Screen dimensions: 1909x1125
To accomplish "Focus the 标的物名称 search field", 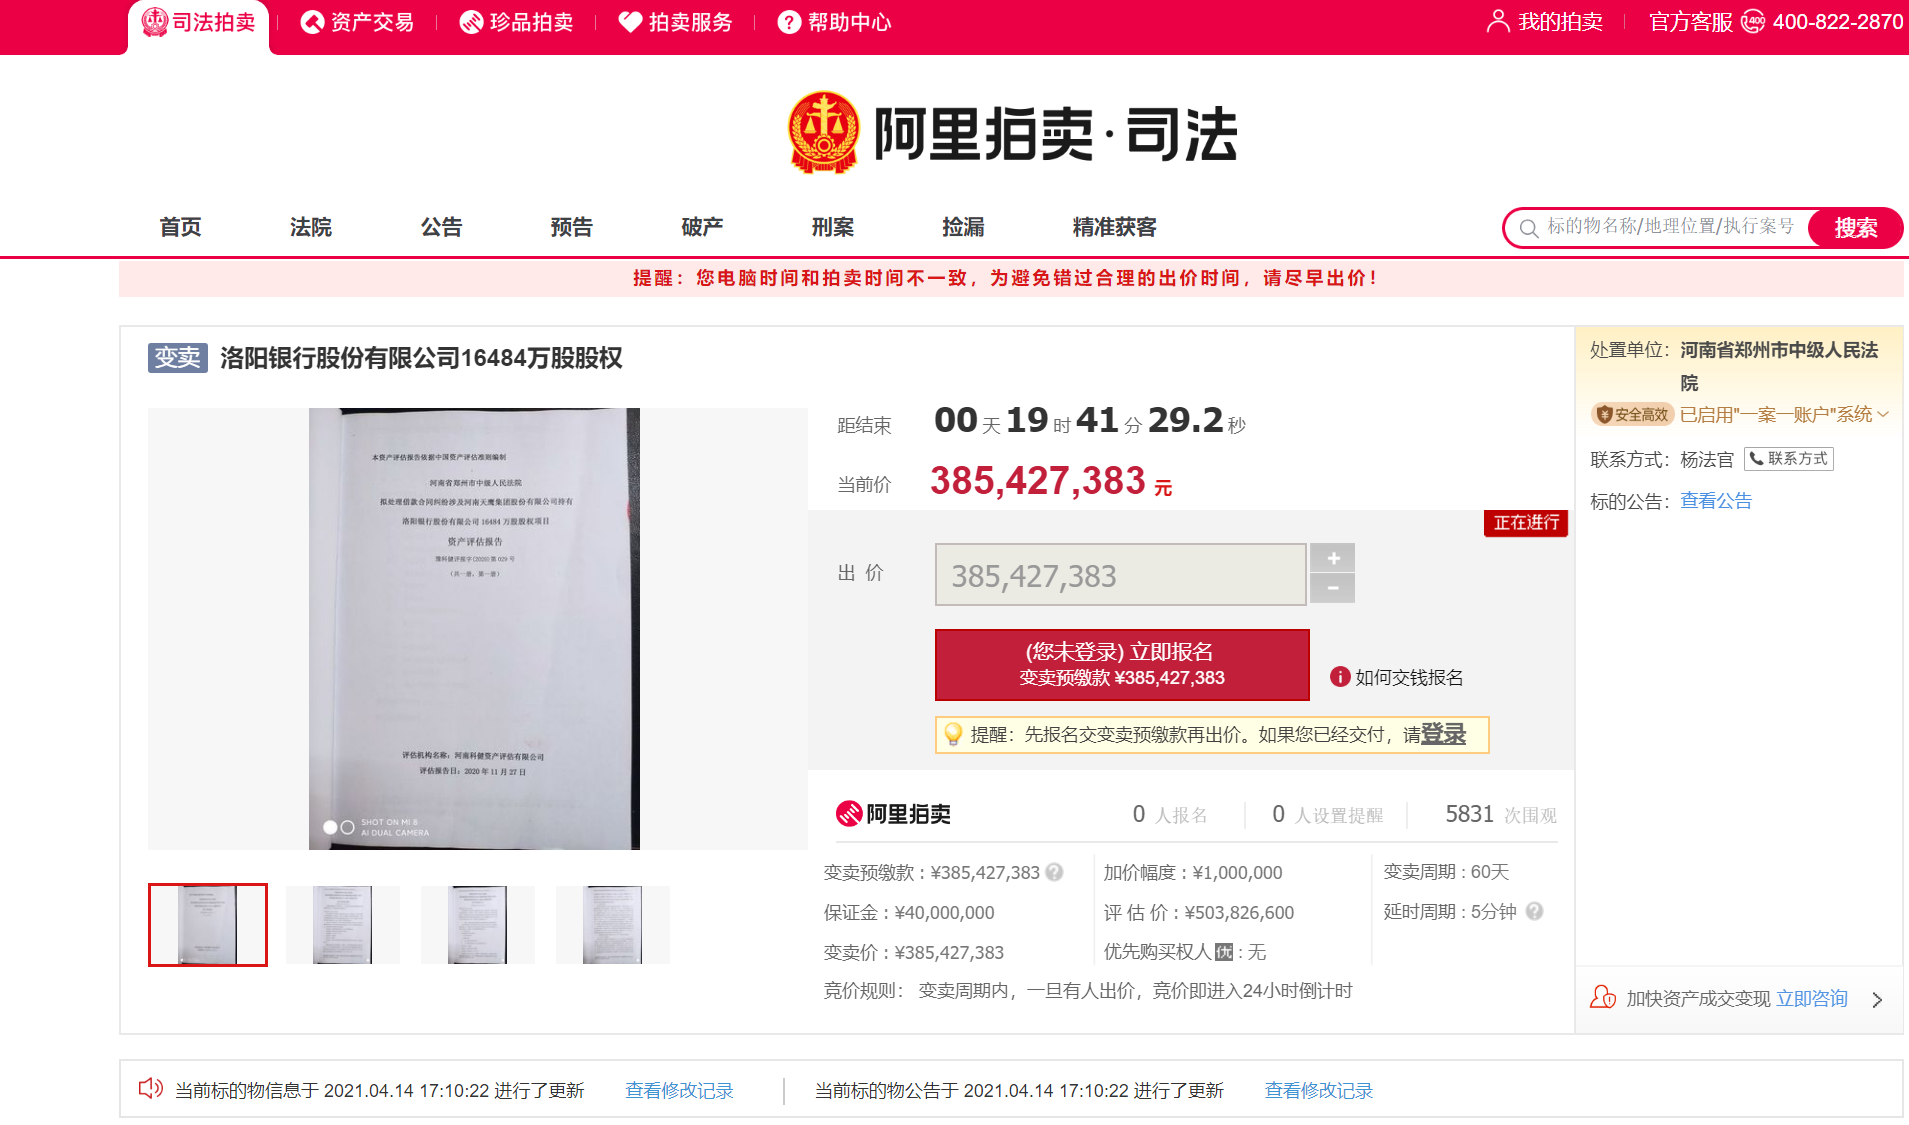I will click(x=1672, y=227).
